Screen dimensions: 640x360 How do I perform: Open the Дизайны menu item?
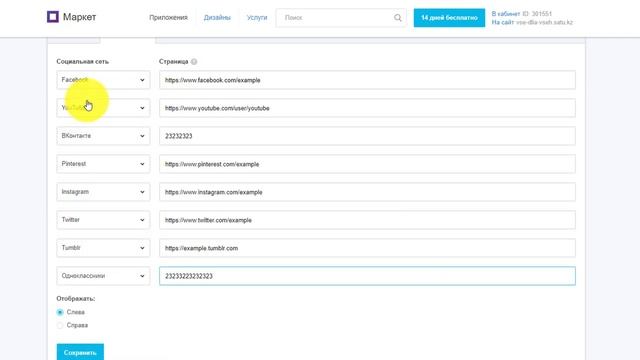coord(217,18)
